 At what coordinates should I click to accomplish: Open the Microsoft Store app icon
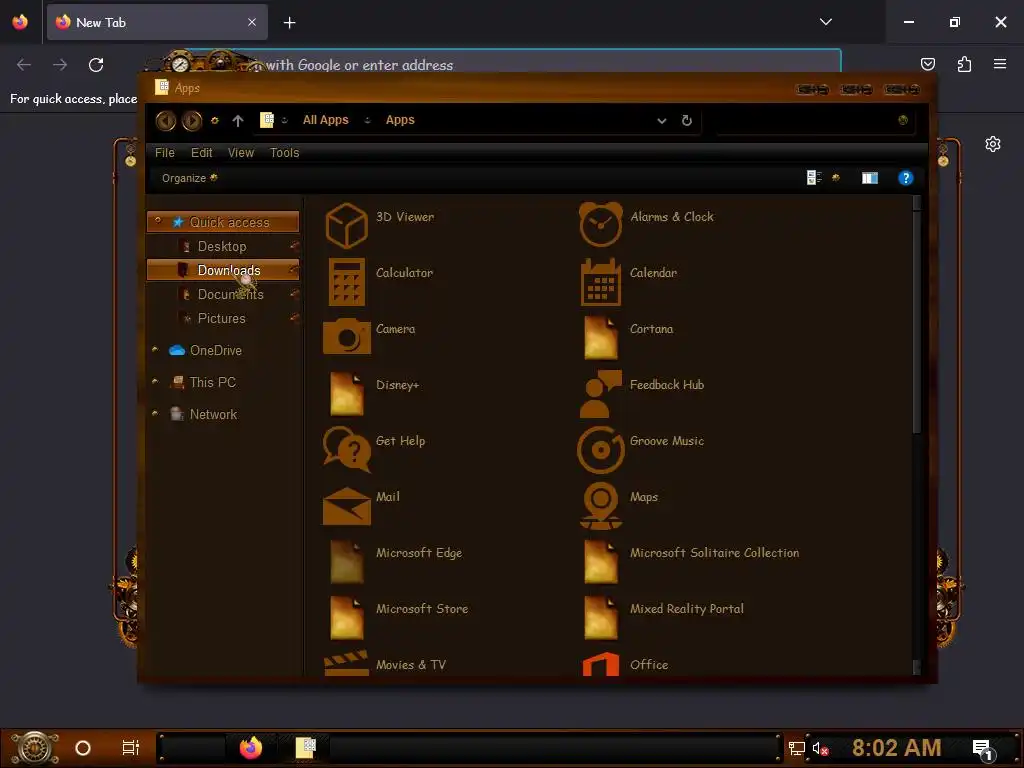click(346, 617)
